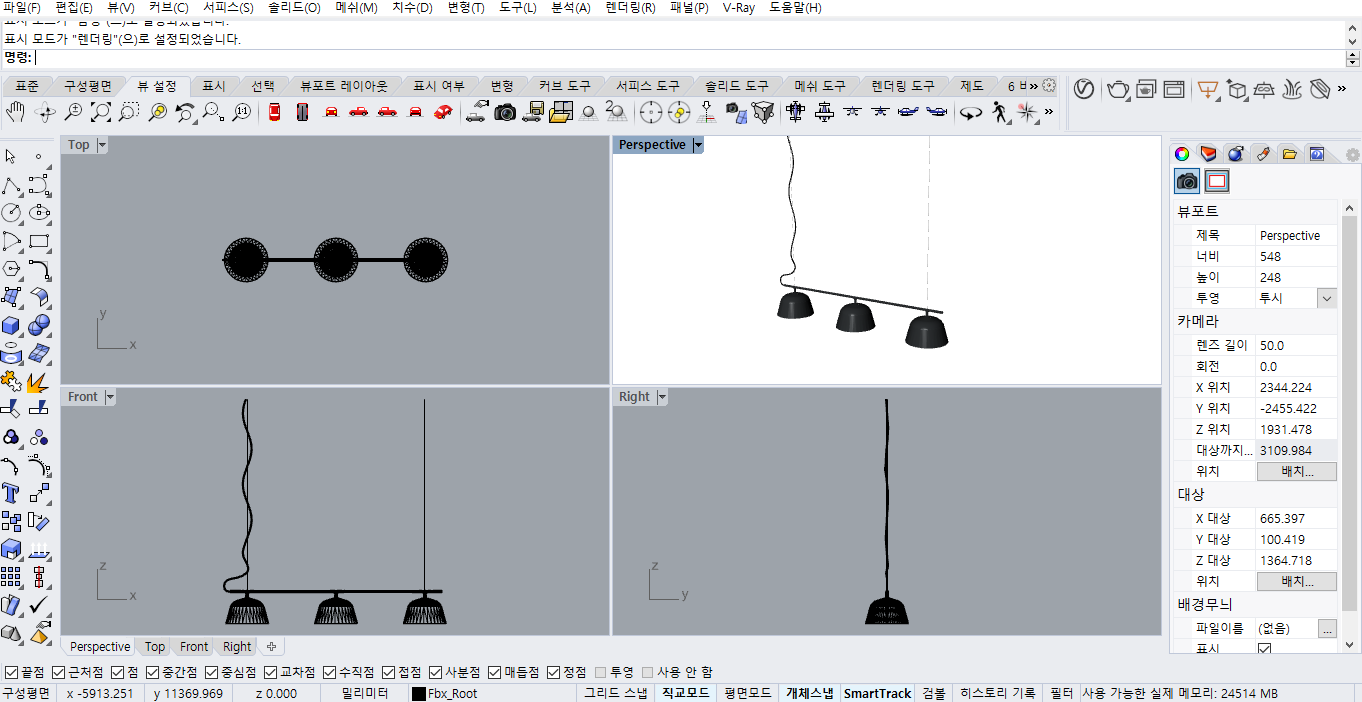Click the Fbx_Root layer color swatch
Screen dimensions: 1362x702
[x=419, y=693]
